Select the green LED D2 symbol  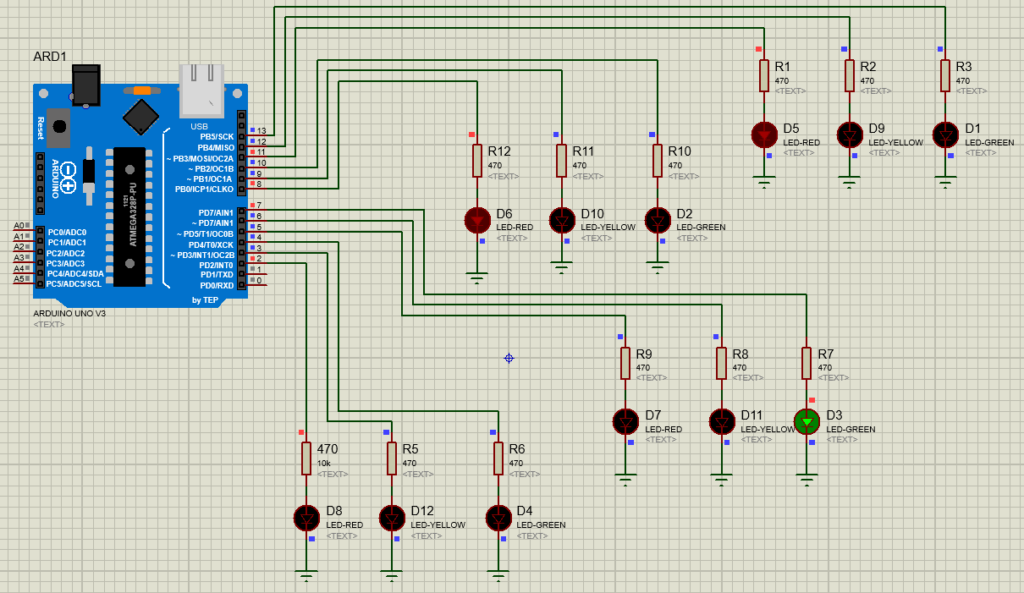658,220
